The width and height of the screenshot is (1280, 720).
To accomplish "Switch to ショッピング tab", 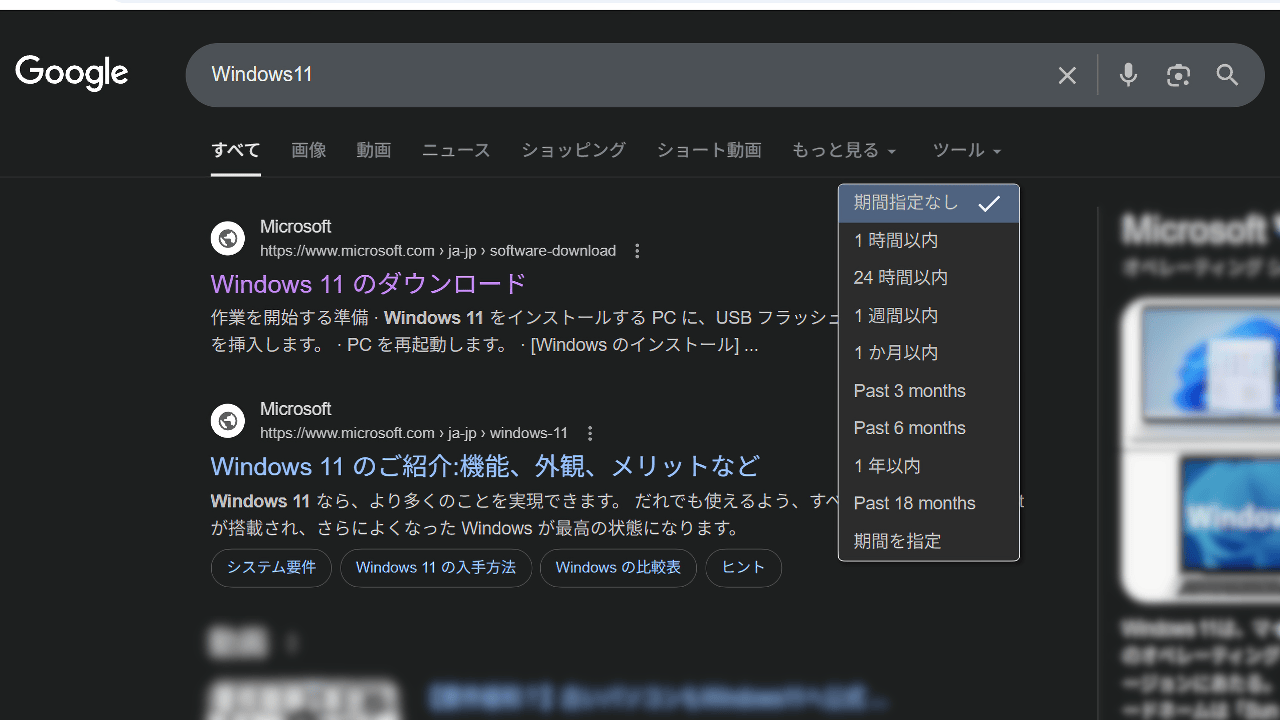I will 574,150.
